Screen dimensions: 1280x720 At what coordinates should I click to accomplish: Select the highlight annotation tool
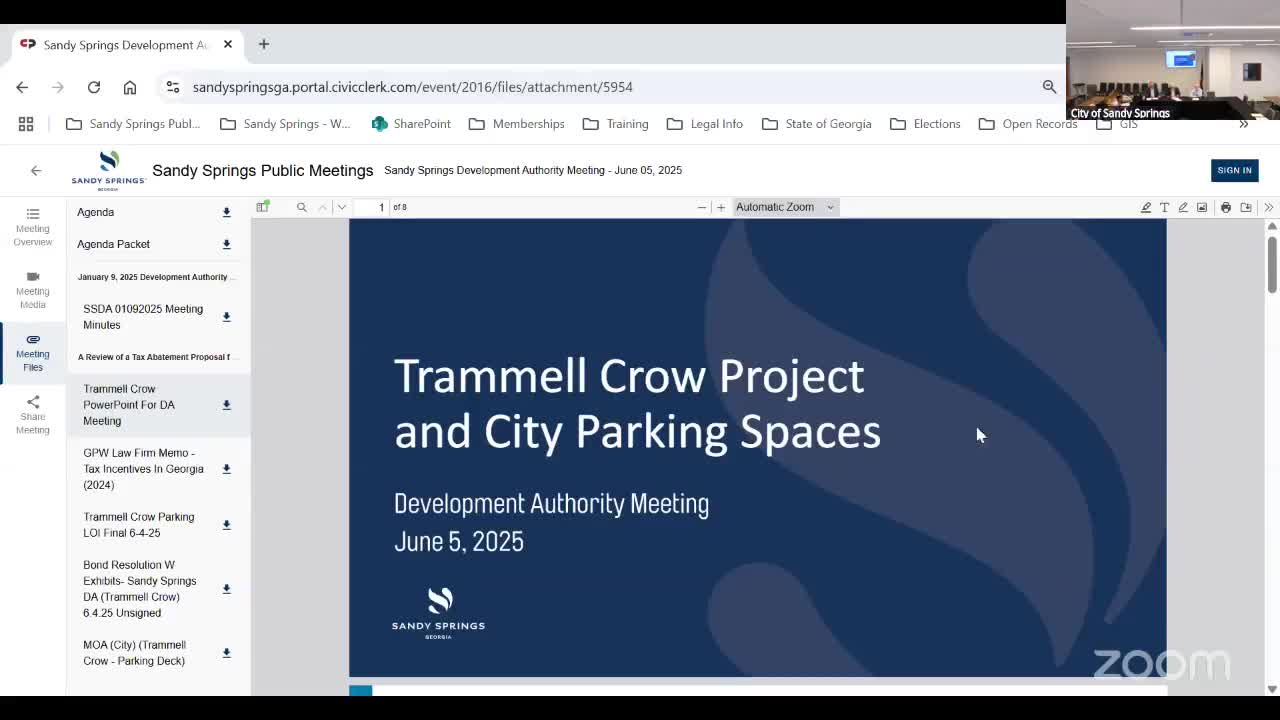click(1146, 207)
